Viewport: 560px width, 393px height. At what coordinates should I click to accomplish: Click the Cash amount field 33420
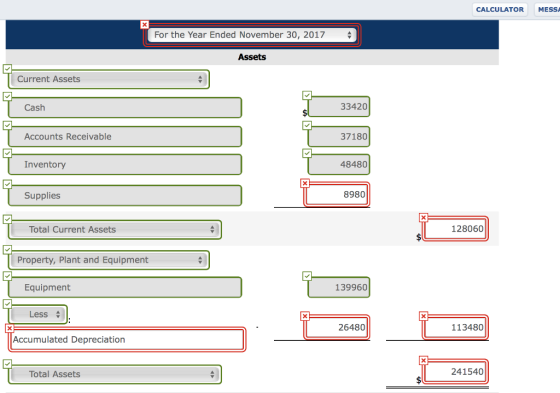pyautogui.click(x=339, y=106)
